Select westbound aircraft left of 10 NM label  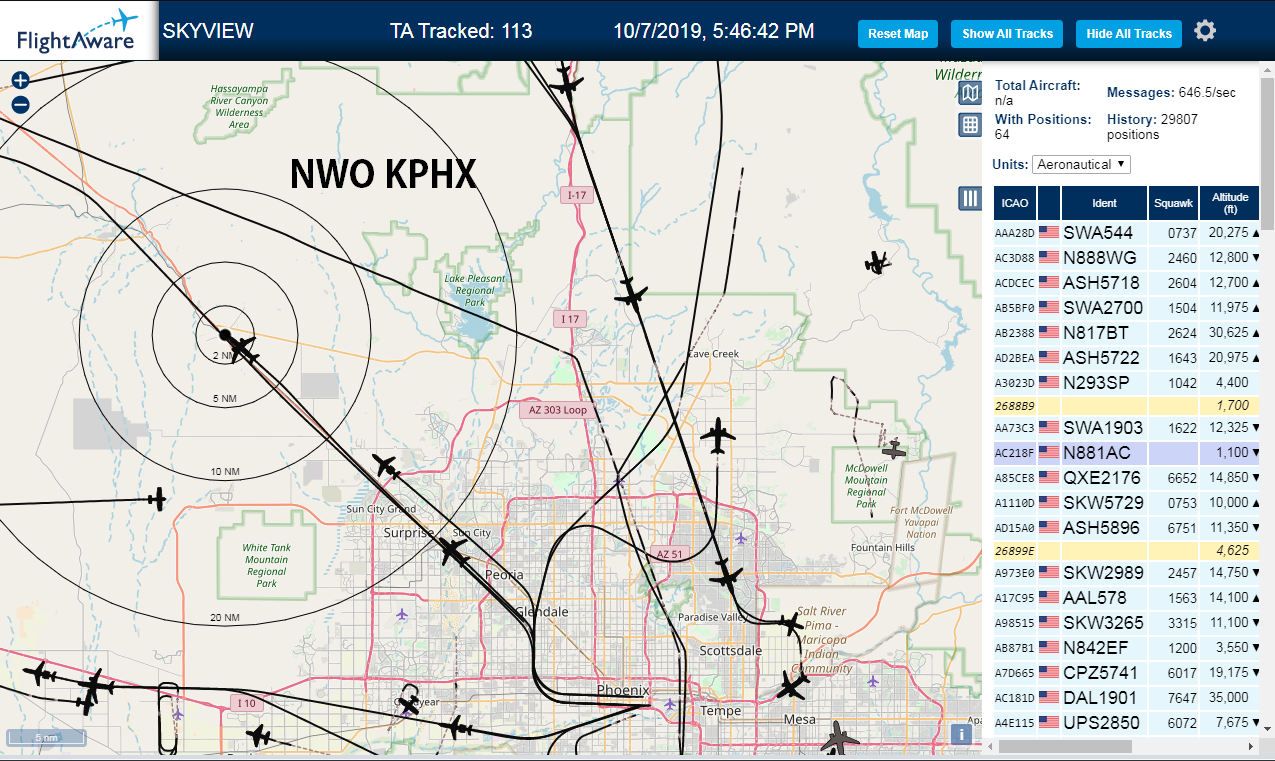pyautogui.click(x=157, y=499)
